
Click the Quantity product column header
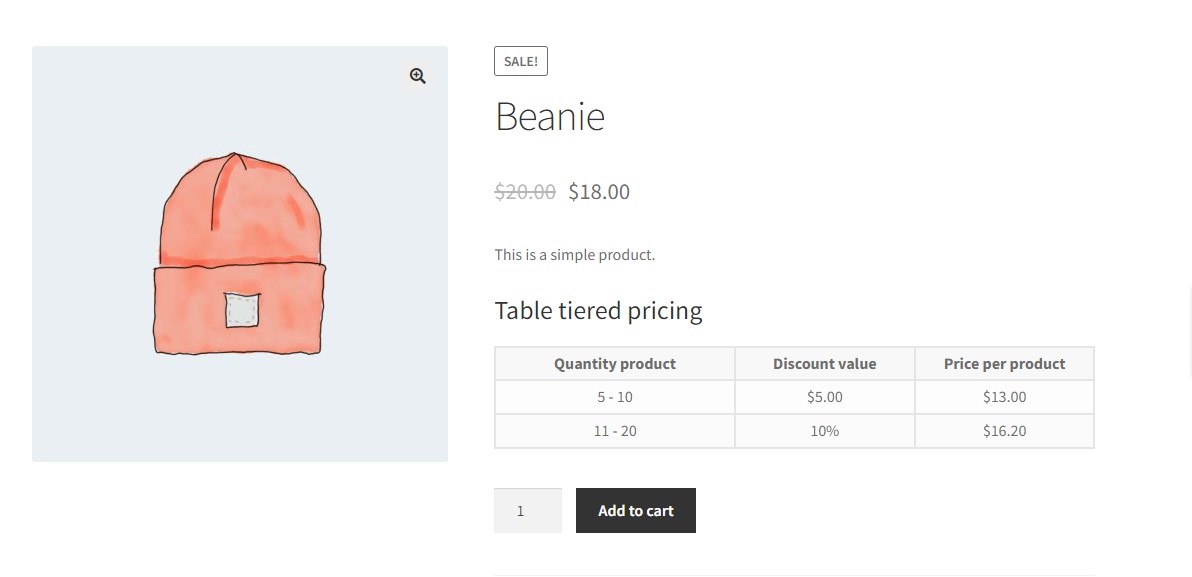[614, 363]
